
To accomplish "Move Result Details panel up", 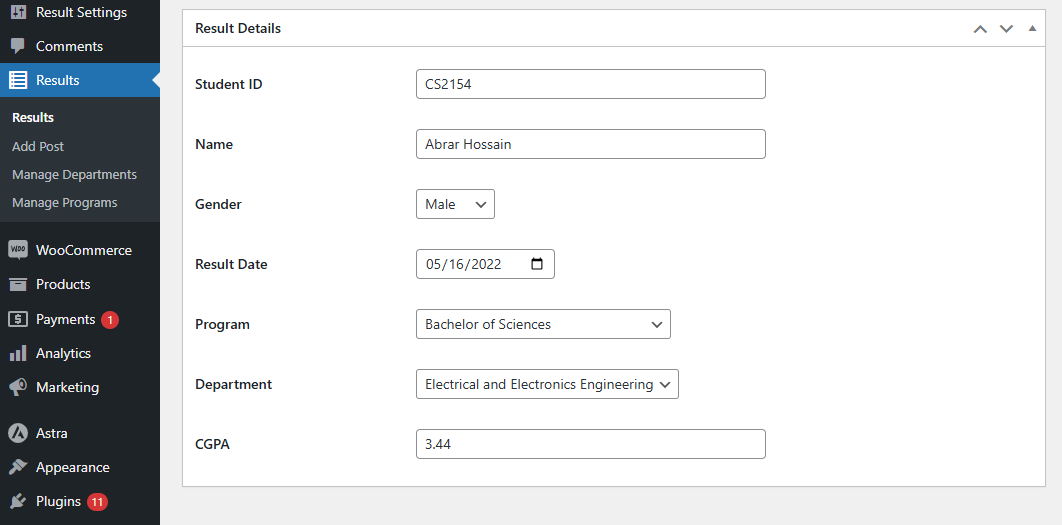I will click(980, 29).
